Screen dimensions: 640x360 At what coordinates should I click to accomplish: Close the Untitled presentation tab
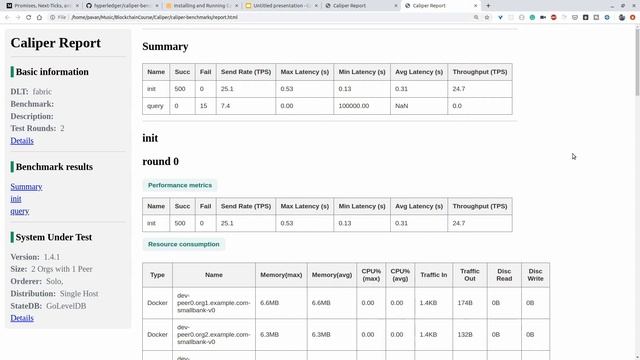click(x=316, y=6)
